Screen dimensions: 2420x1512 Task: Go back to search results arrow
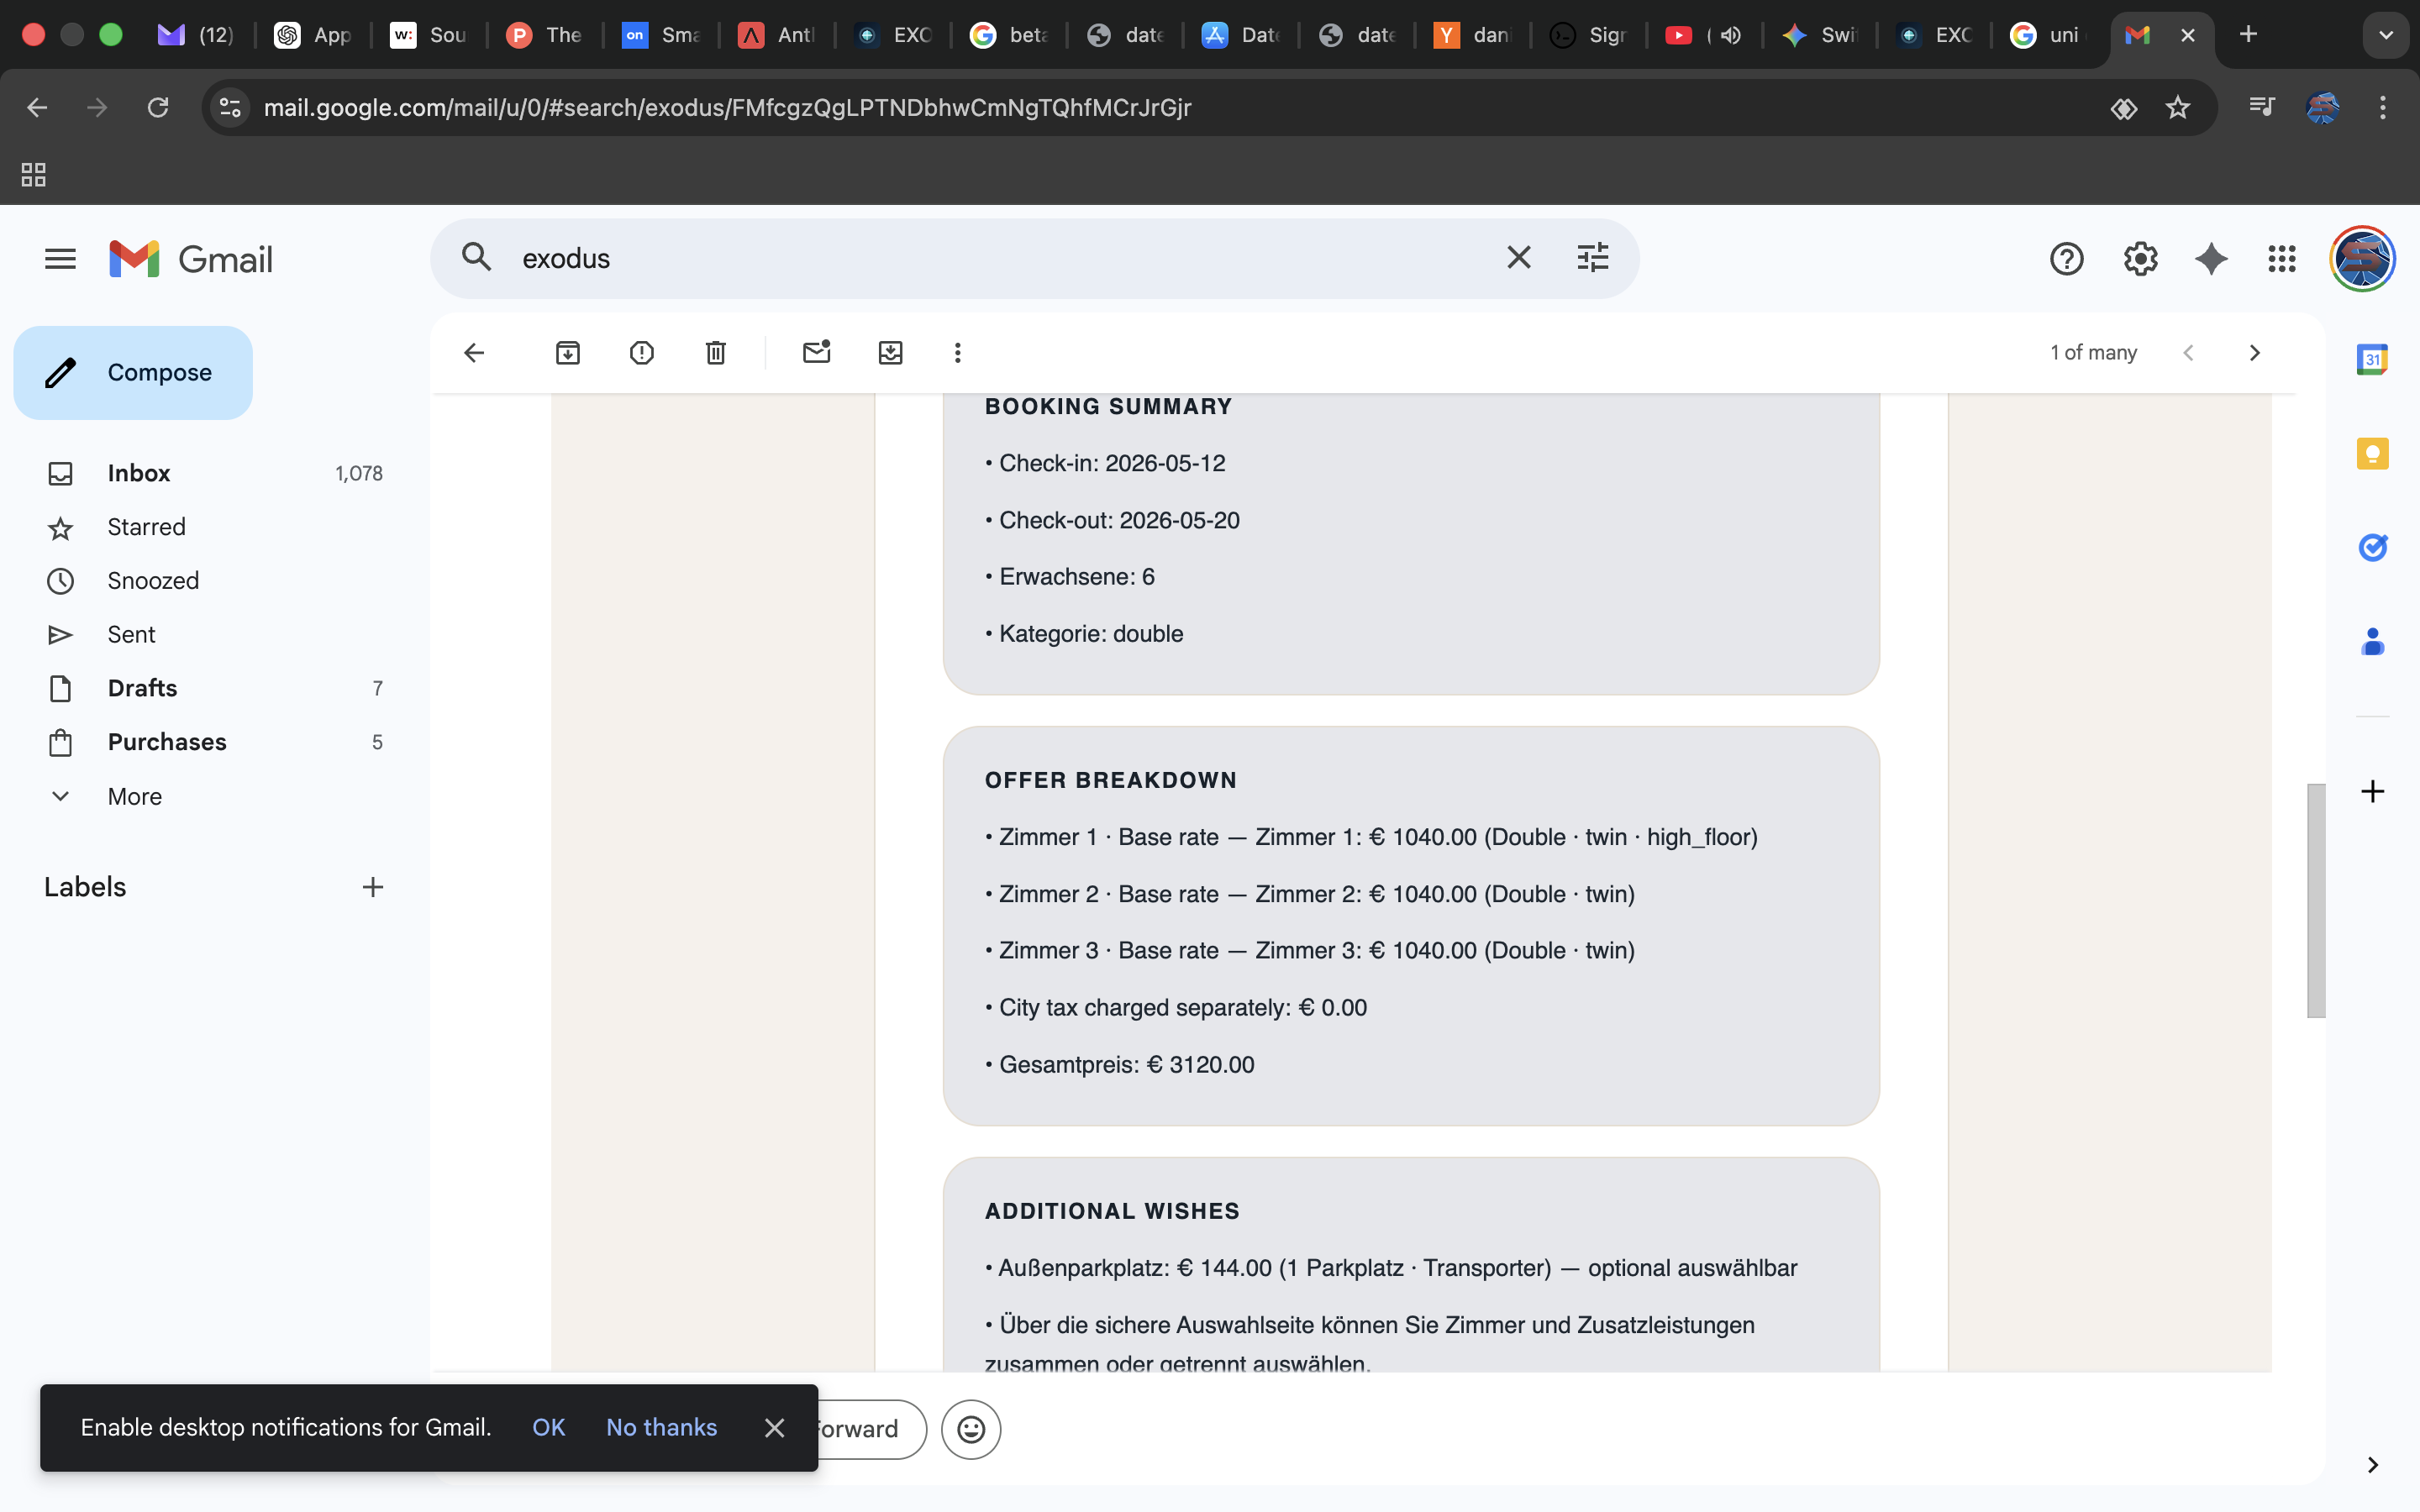(474, 352)
